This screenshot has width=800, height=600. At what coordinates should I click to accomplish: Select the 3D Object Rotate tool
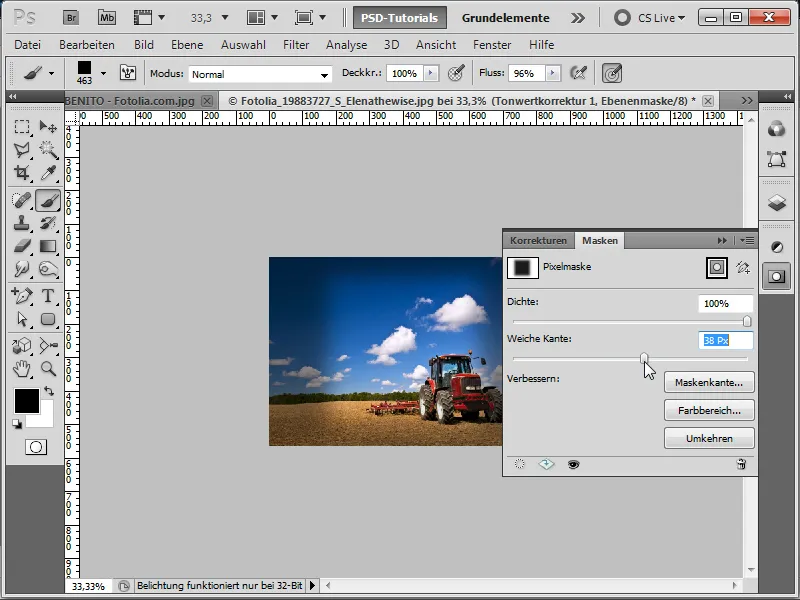21,346
